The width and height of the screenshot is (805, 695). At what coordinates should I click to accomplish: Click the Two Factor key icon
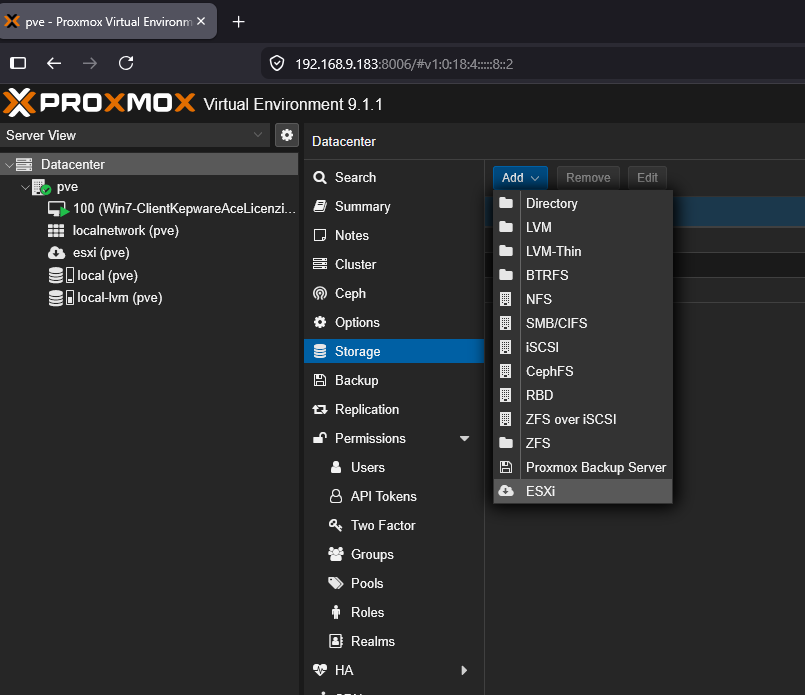(x=335, y=525)
